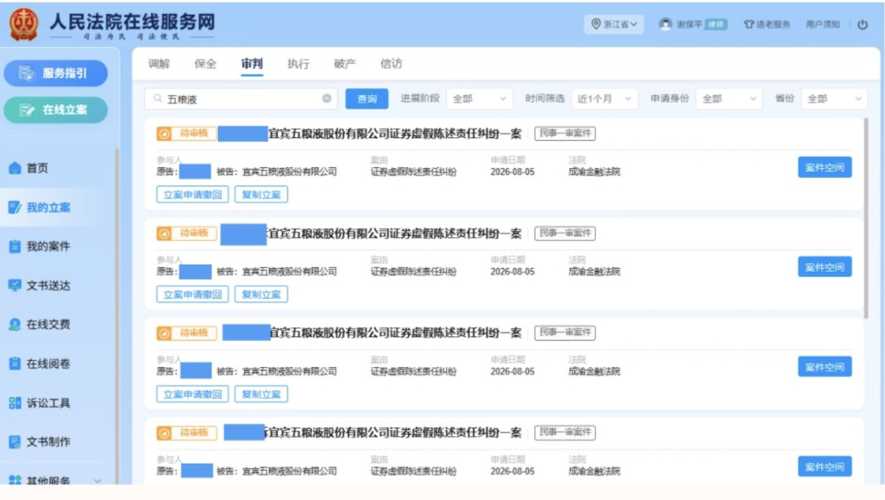Image resolution: width=885 pixels, height=500 pixels.
Task: Switch to the 调解 tab
Action: [x=159, y=63]
